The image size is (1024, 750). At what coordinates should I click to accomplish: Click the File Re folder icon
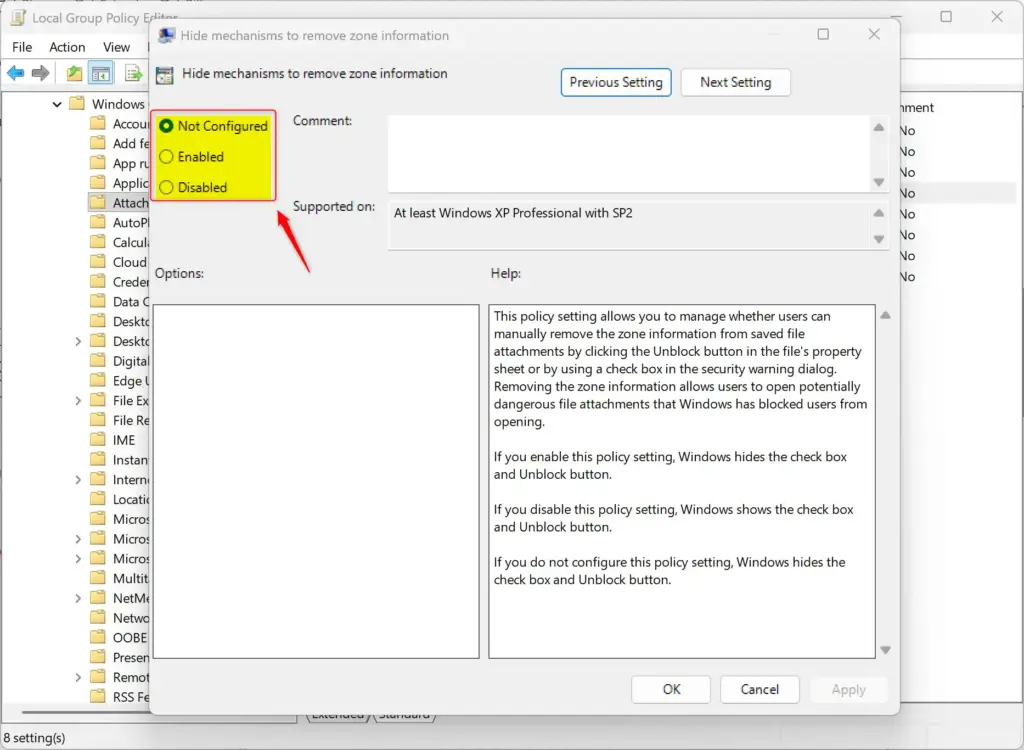point(97,419)
